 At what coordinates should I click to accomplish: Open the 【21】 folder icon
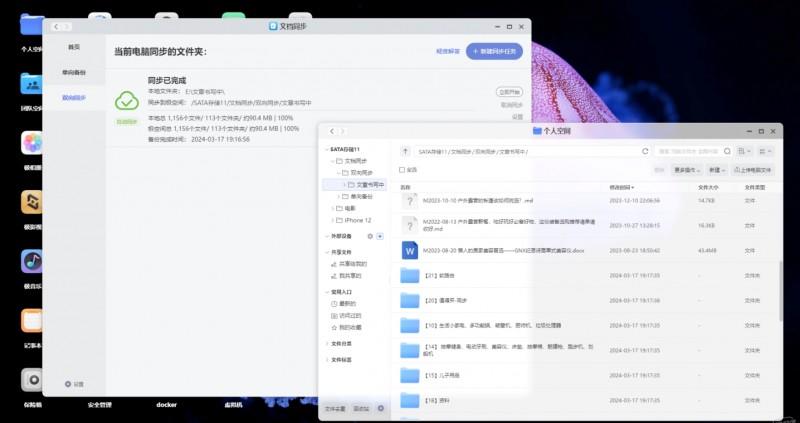[x=410, y=276]
